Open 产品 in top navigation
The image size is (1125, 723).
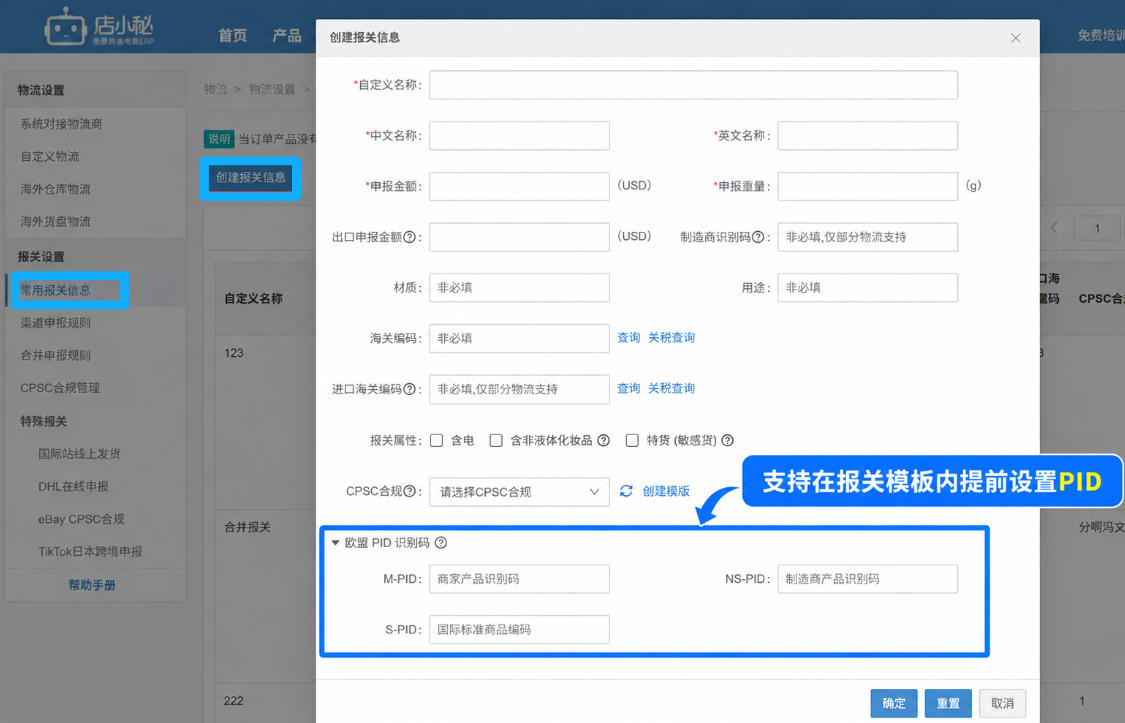click(x=287, y=35)
